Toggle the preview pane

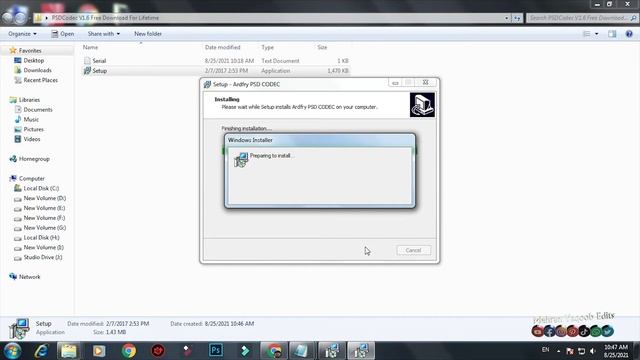612,34
